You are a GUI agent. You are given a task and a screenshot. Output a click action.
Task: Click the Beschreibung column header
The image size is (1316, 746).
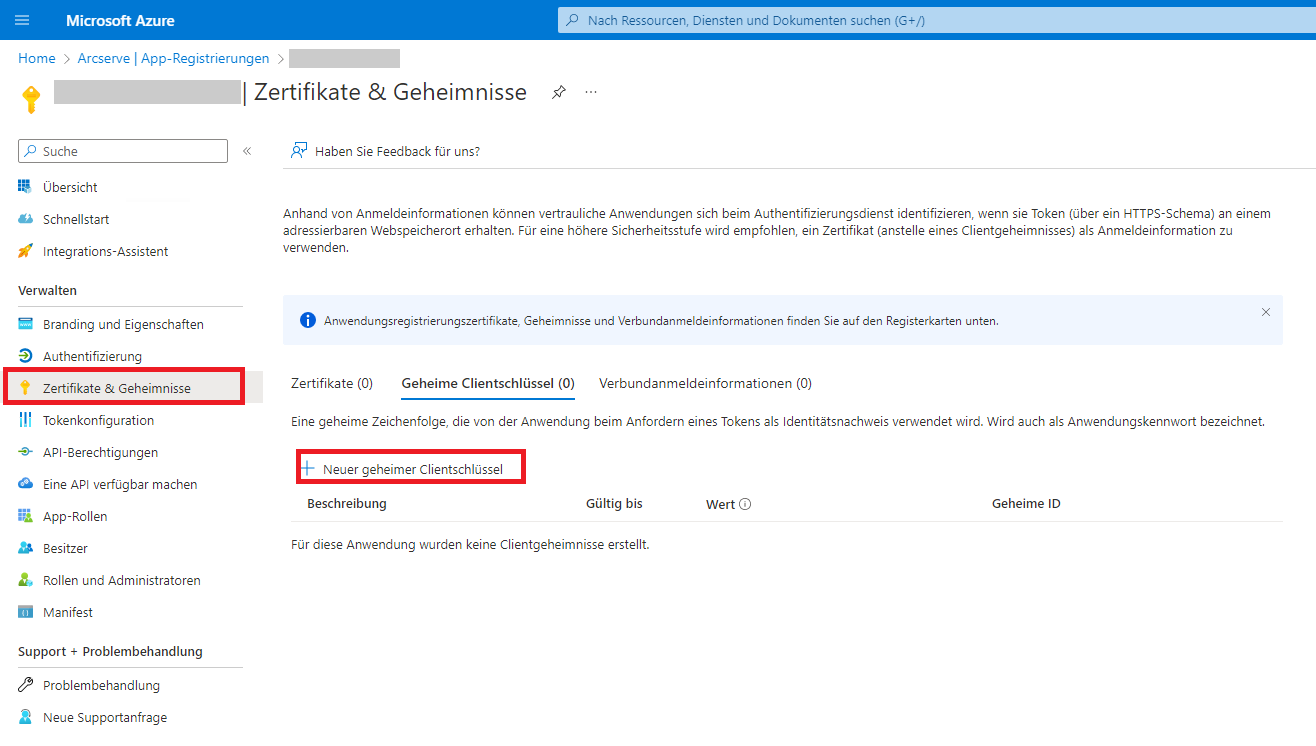click(x=347, y=504)
